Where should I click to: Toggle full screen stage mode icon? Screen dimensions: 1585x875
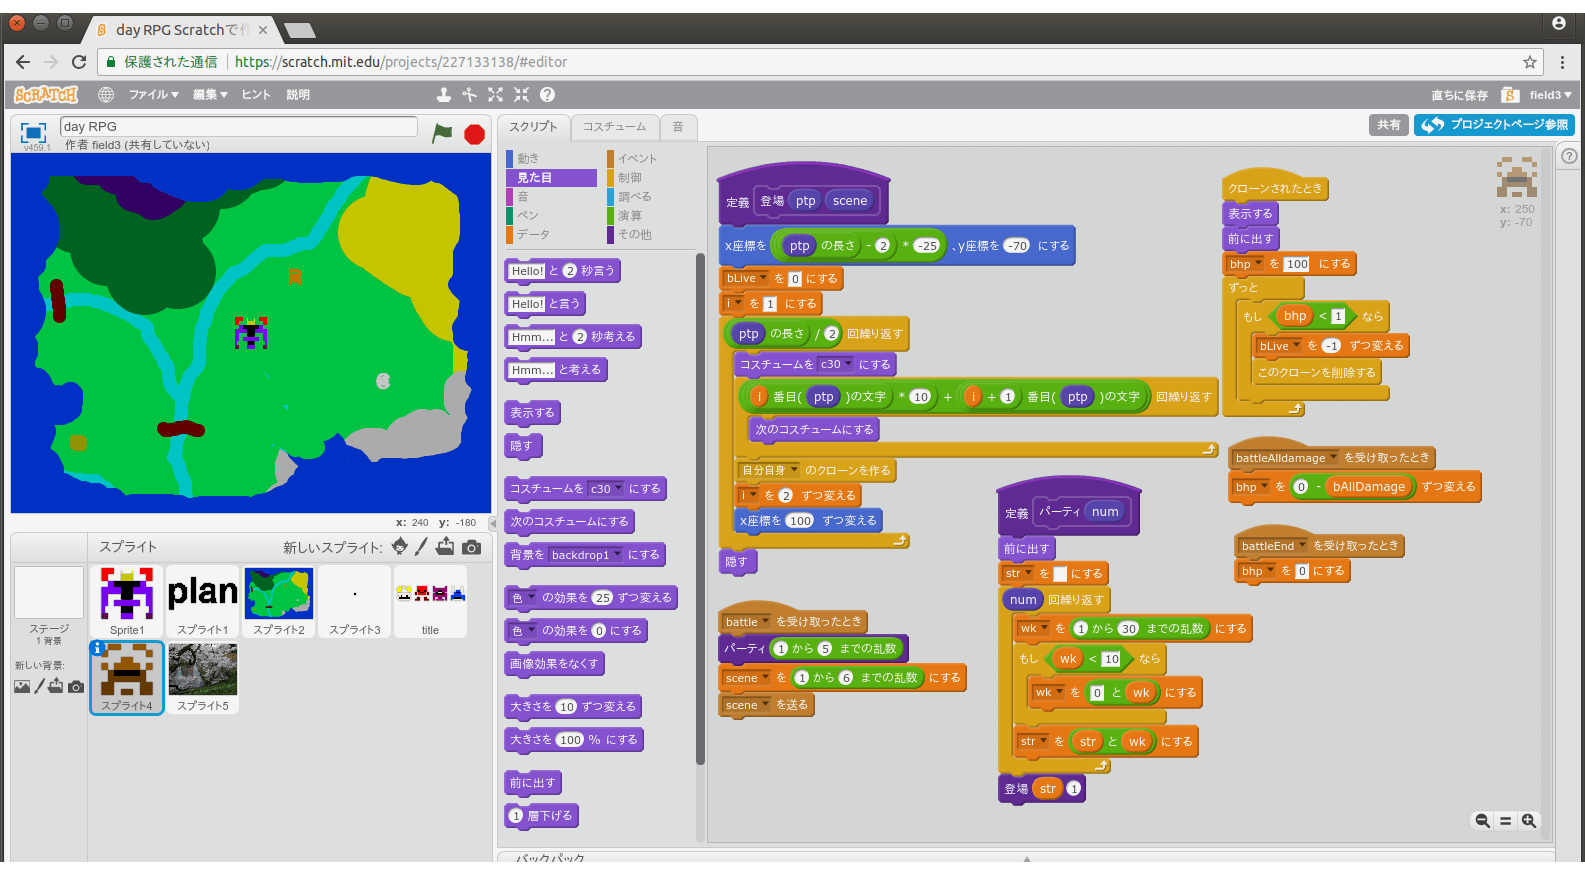pos(34,132)
